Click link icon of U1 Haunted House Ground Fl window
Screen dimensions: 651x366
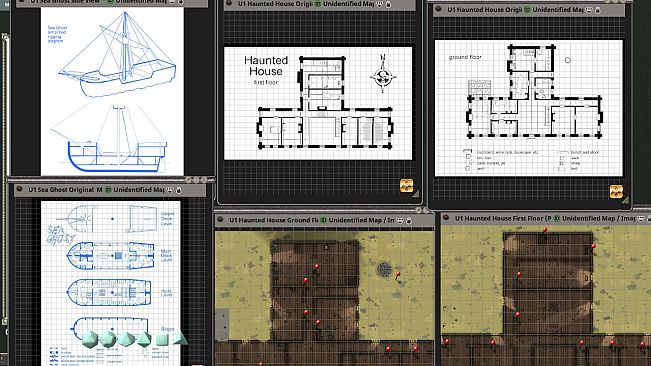(220, 220)
